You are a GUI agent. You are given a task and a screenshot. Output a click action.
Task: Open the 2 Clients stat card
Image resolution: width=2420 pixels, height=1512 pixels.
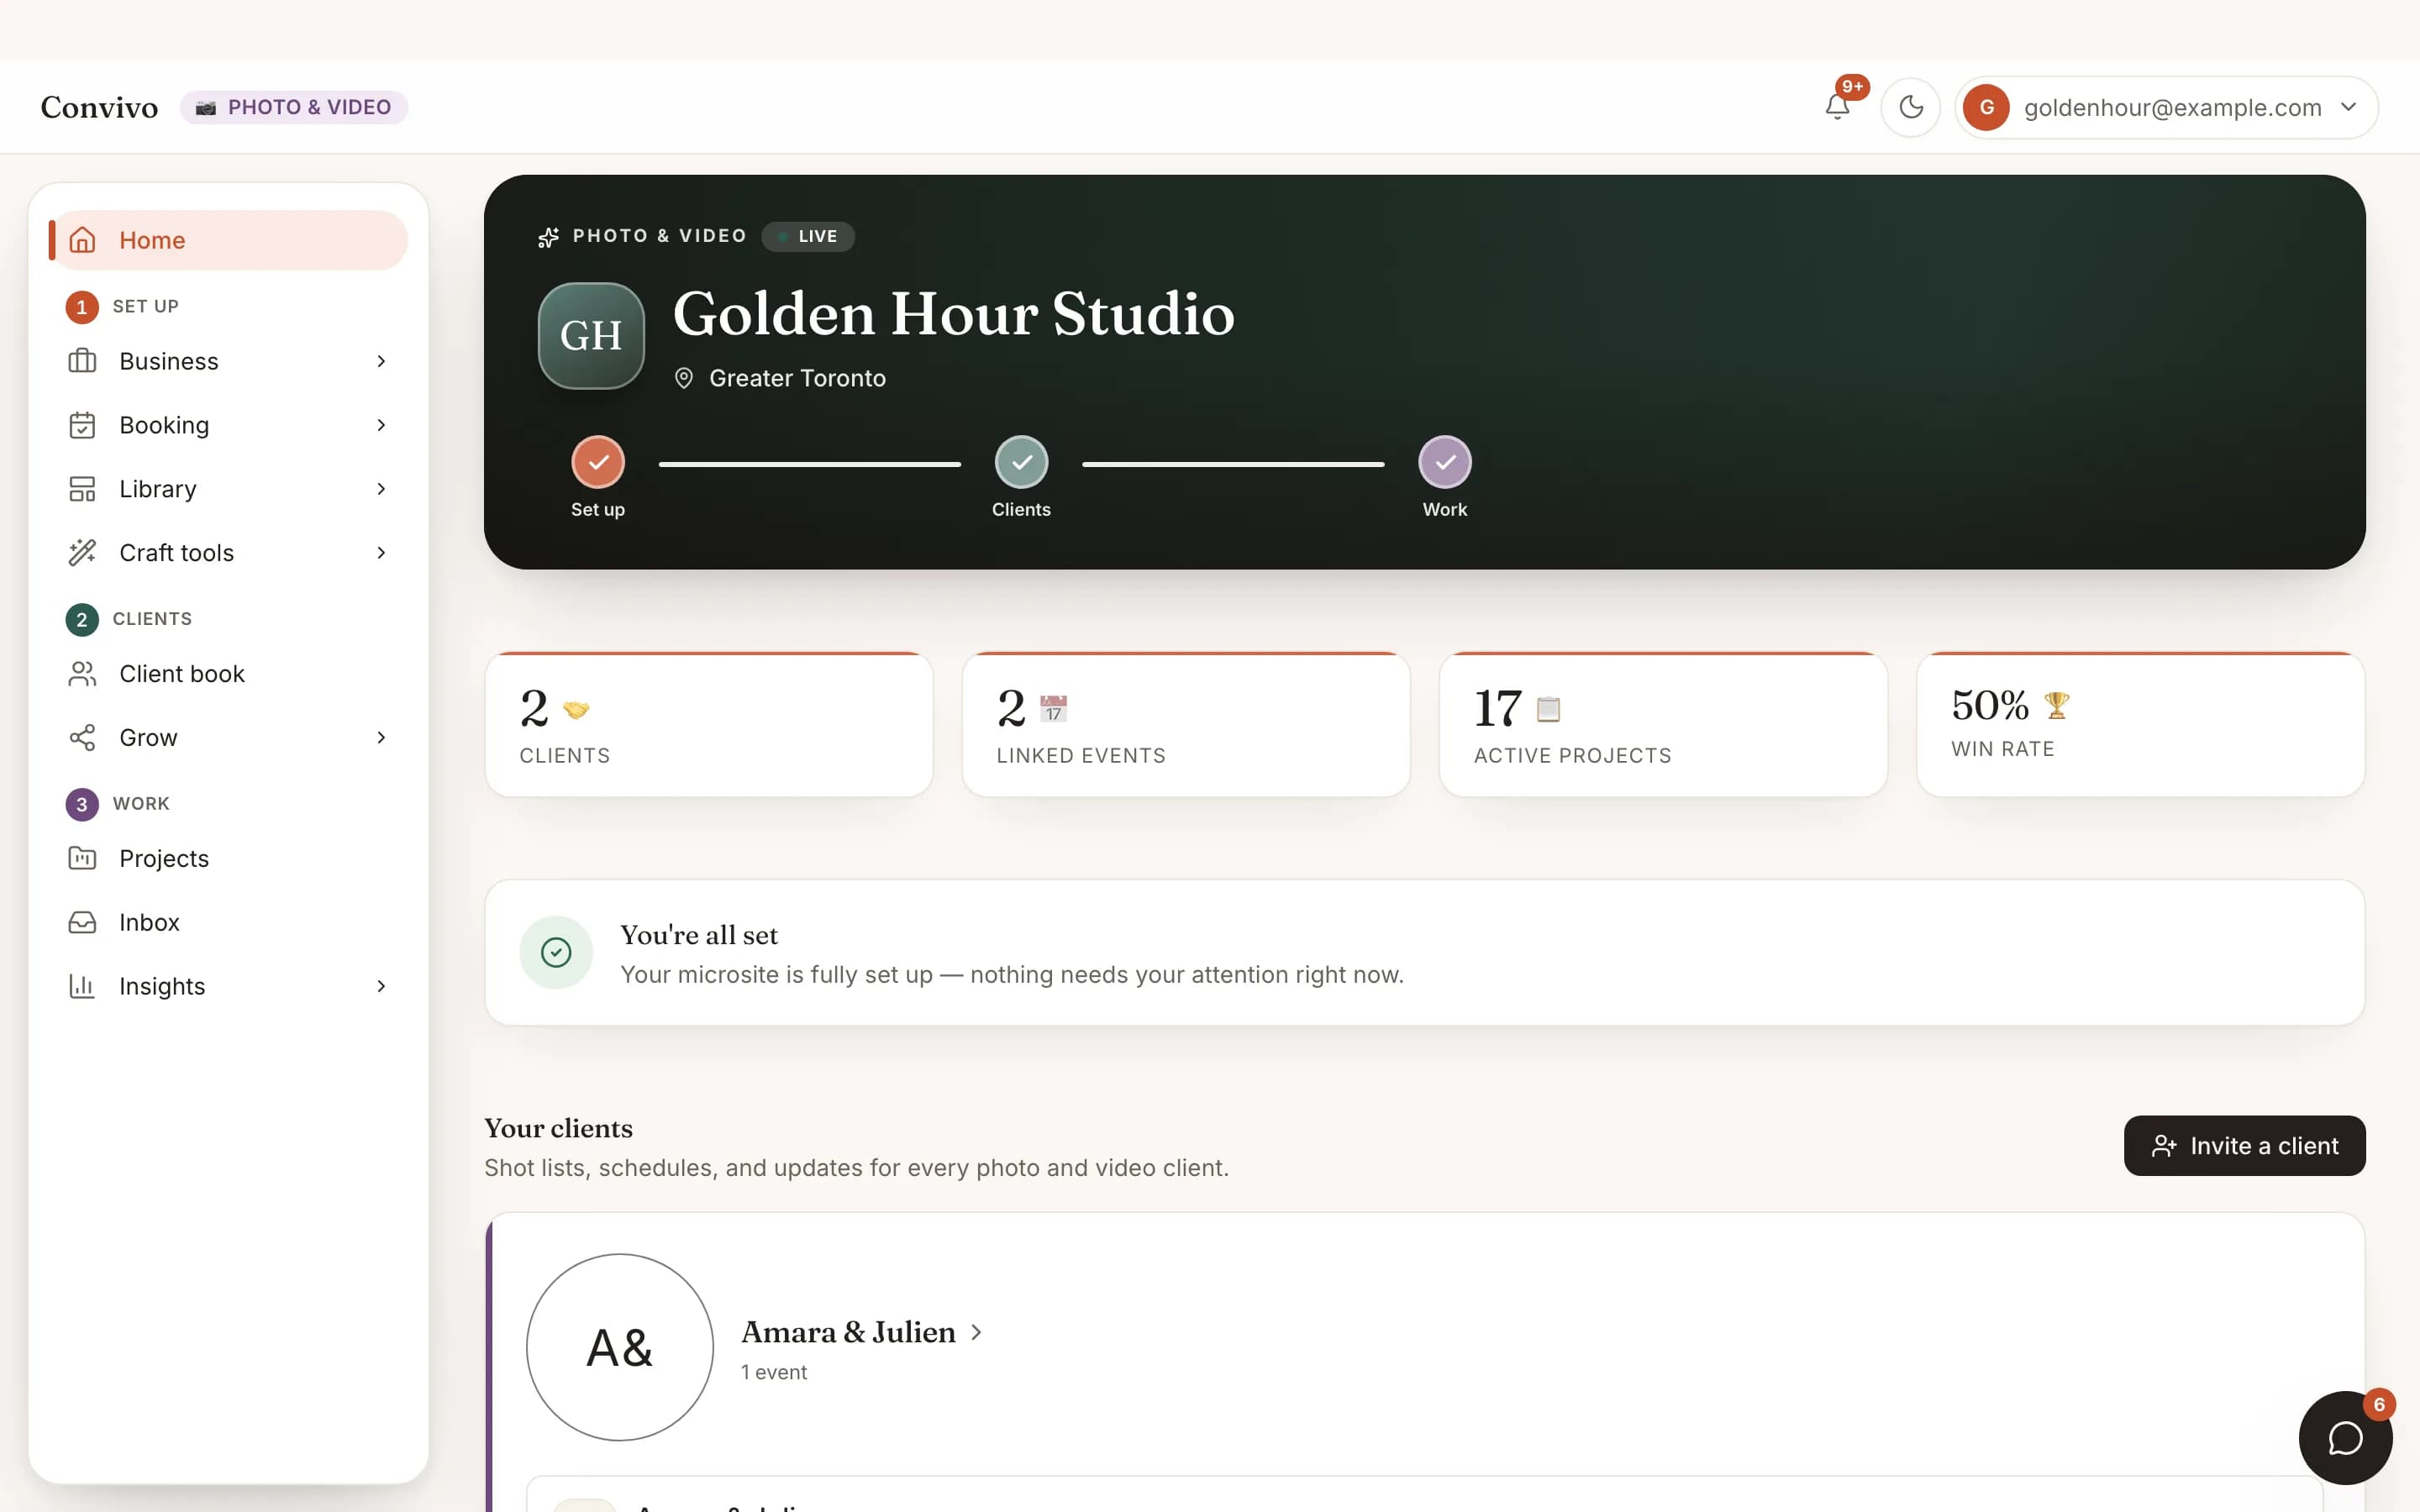tap(709, 725)
